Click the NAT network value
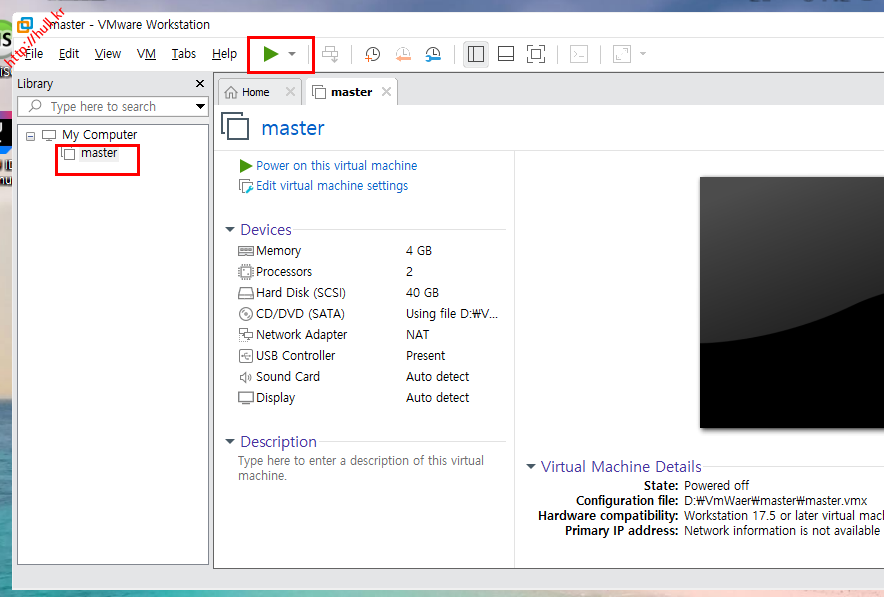Image resolution: width=884 pixels, height=597 pixels. click(x=418, y=335)
